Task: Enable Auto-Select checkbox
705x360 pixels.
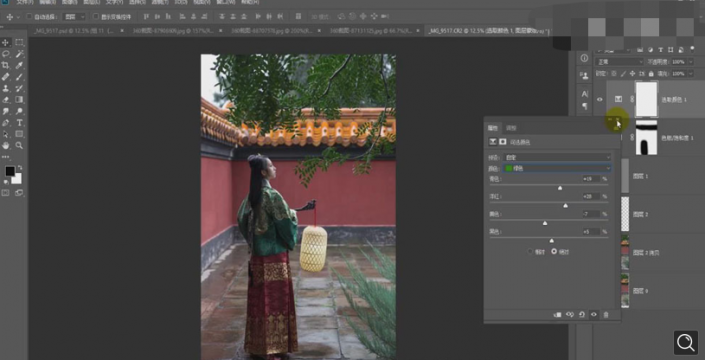Action: (29, 17)
